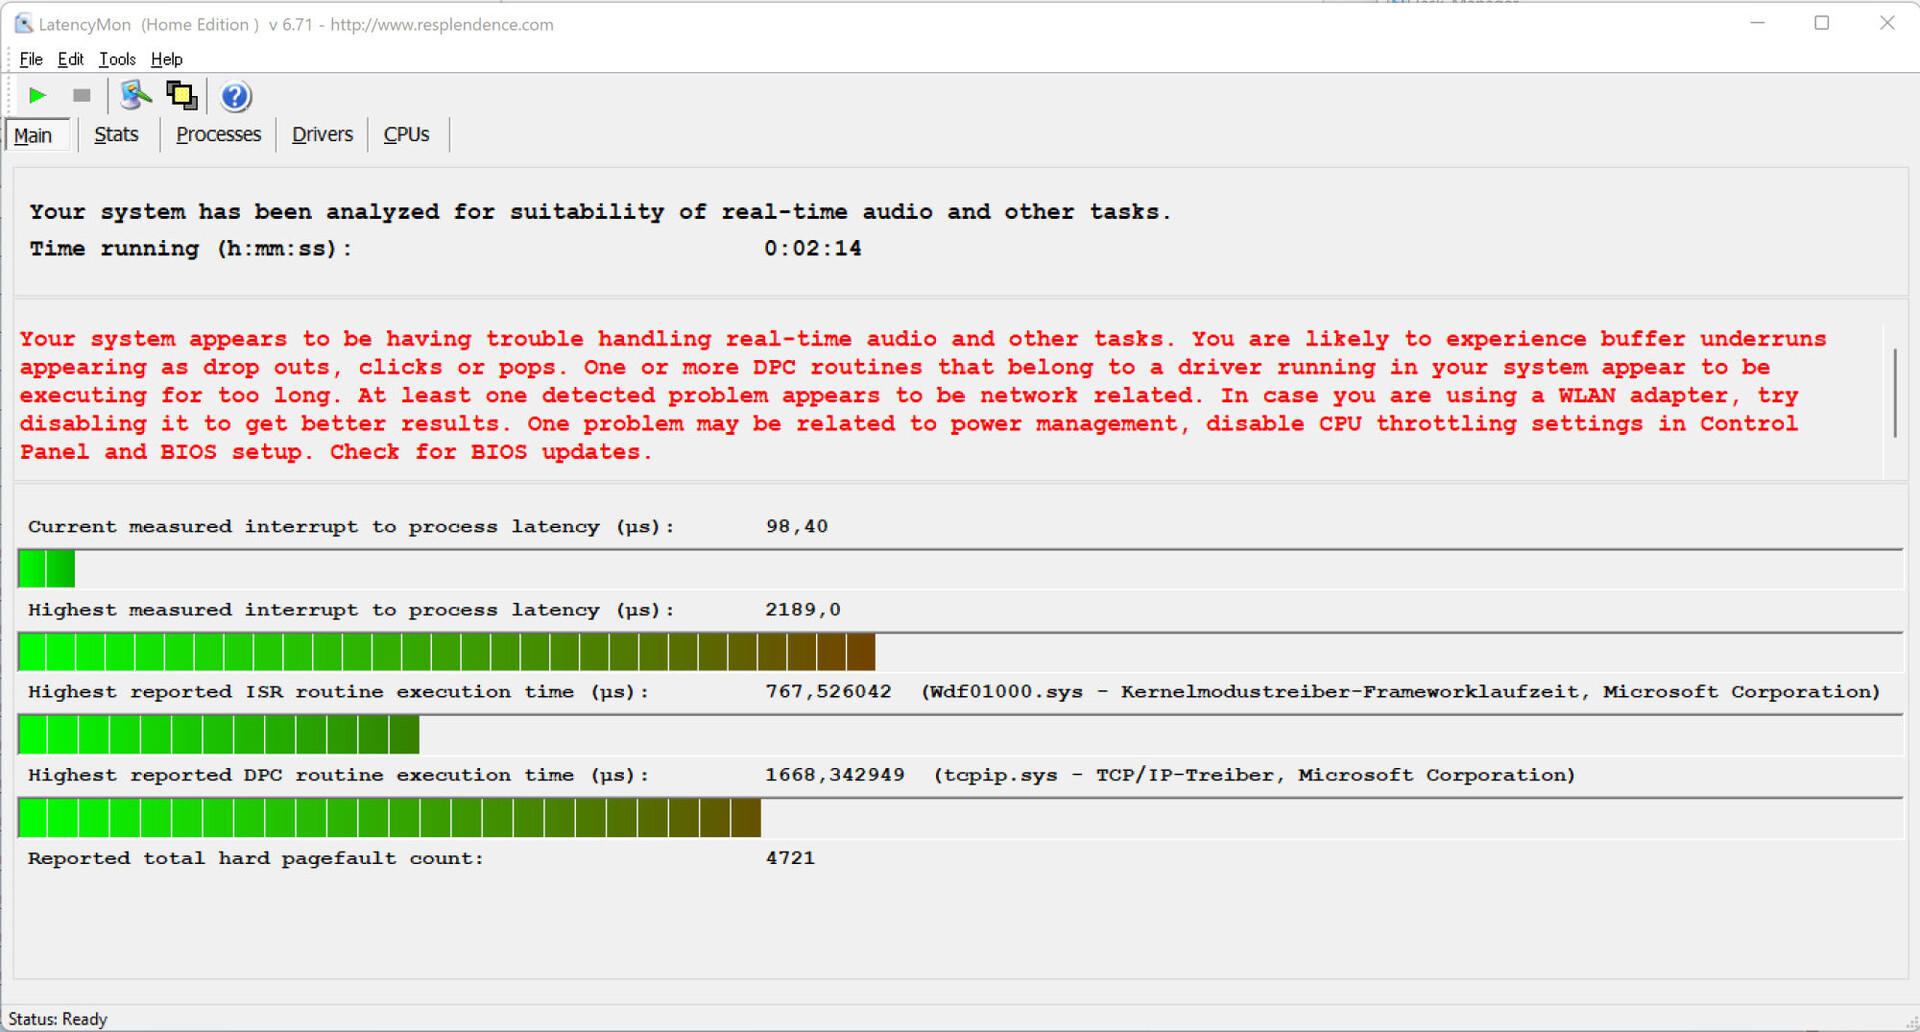Open the Help menu
Image resolution: width=1920 pixels, height=1032 pixels.
click(166, 59)
